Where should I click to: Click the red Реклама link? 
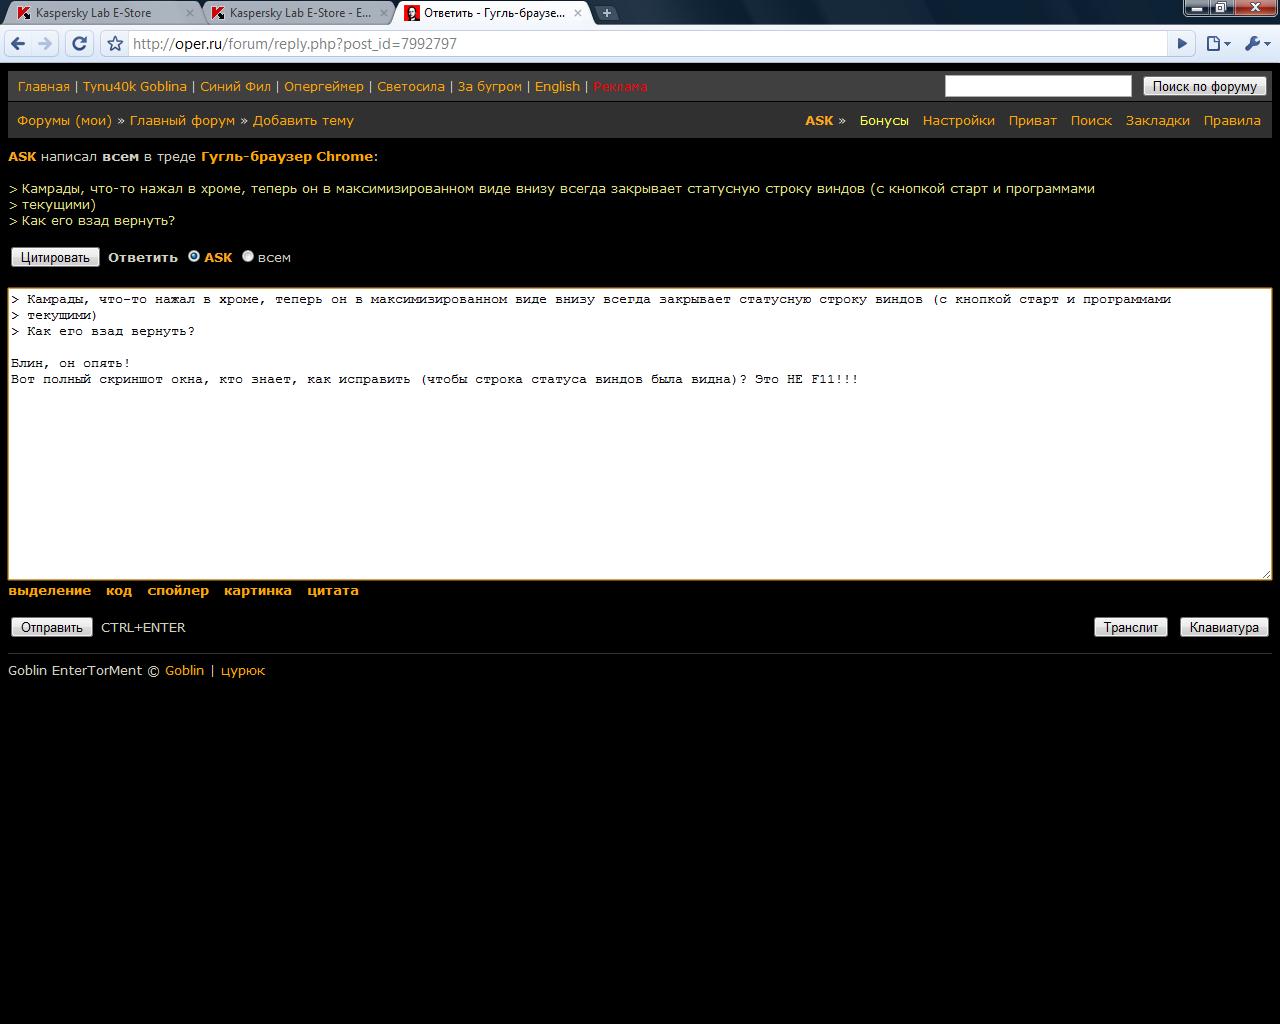(x=620, y=86)
